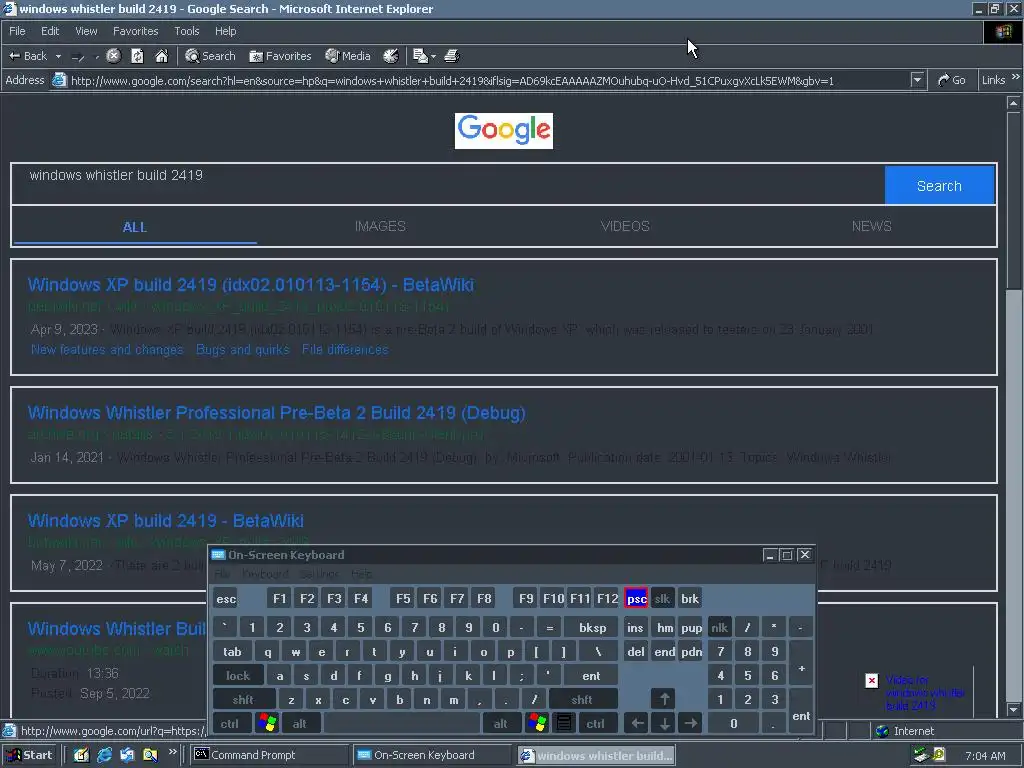Screen dimensions: 1024x768
Task: Toggle the lock key on On-Screen Keyboard
Action: pyautogui.click(x=238, y=676)
